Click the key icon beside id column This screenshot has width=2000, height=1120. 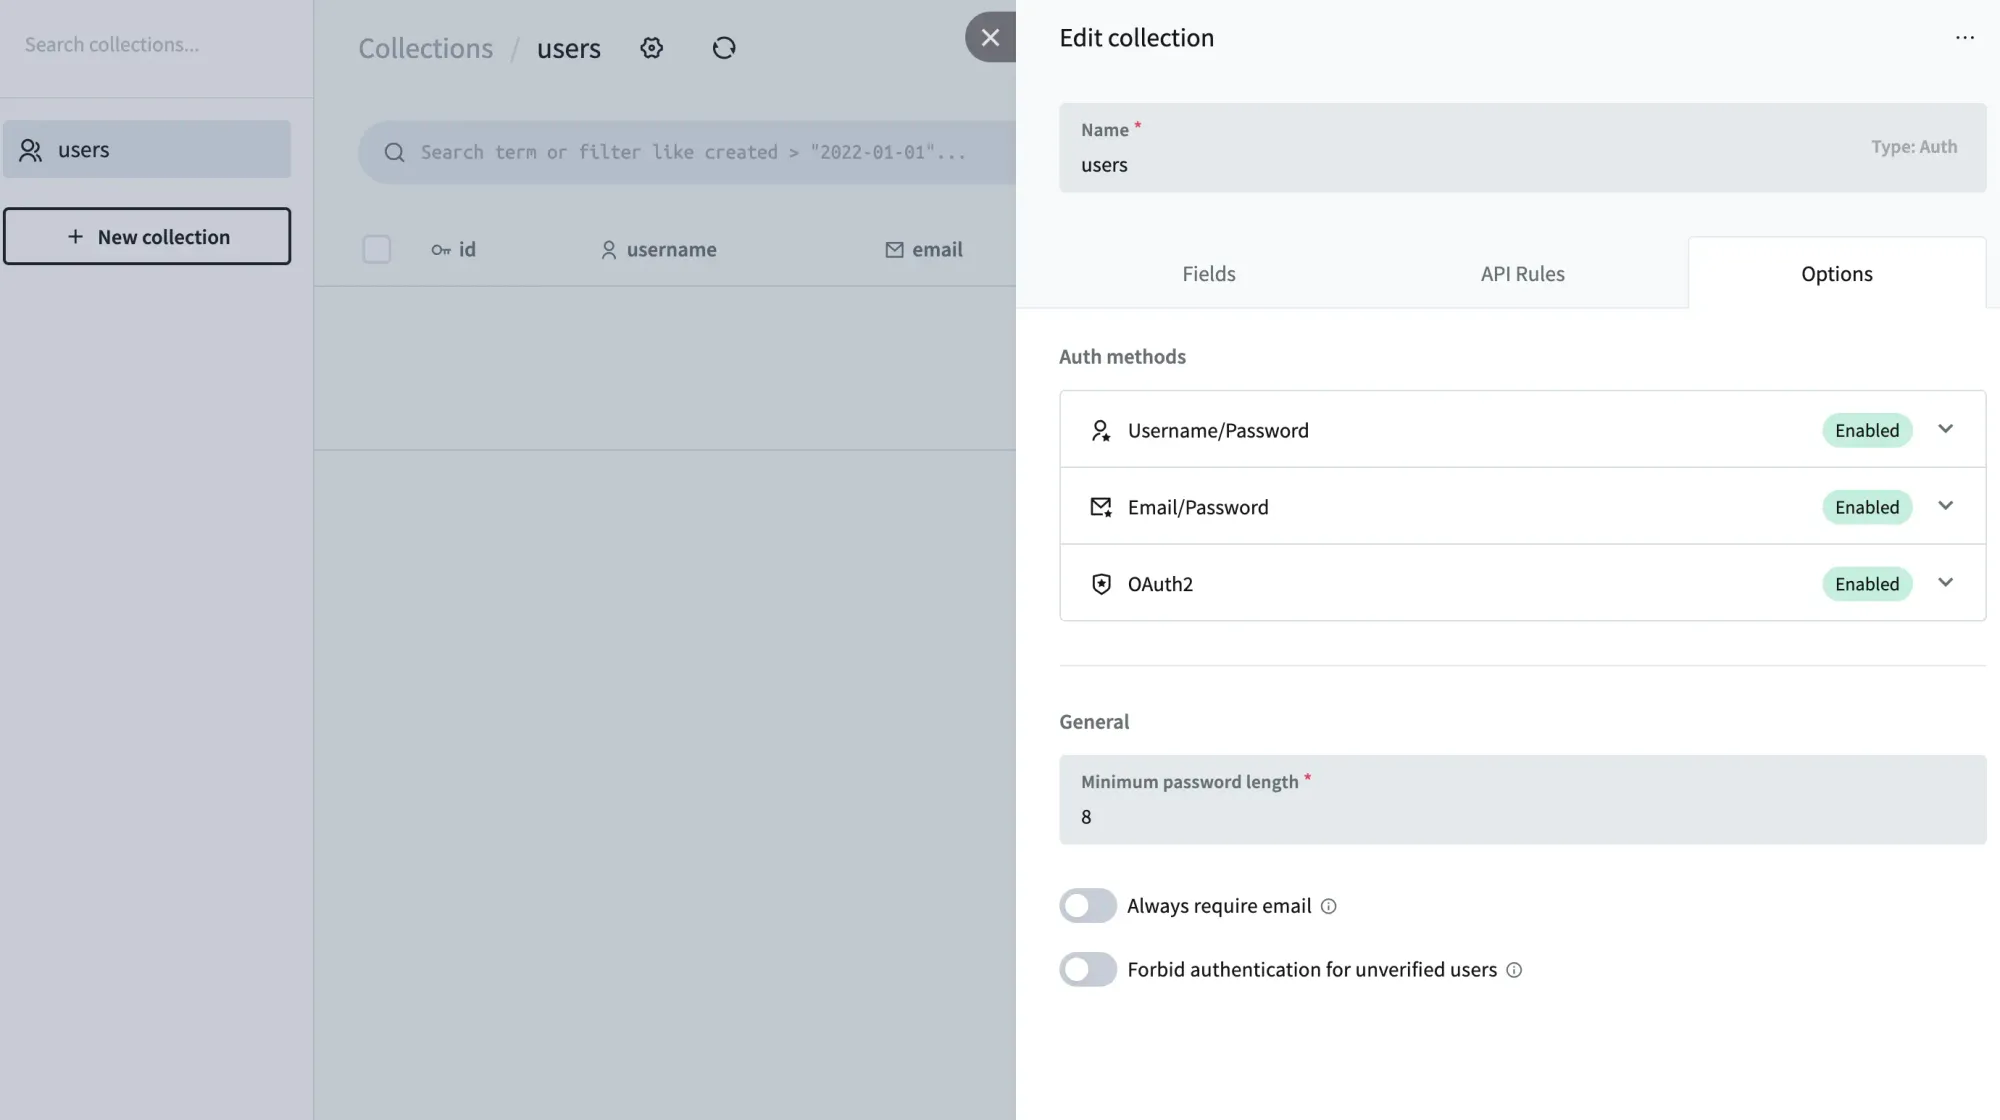[441, 250]
